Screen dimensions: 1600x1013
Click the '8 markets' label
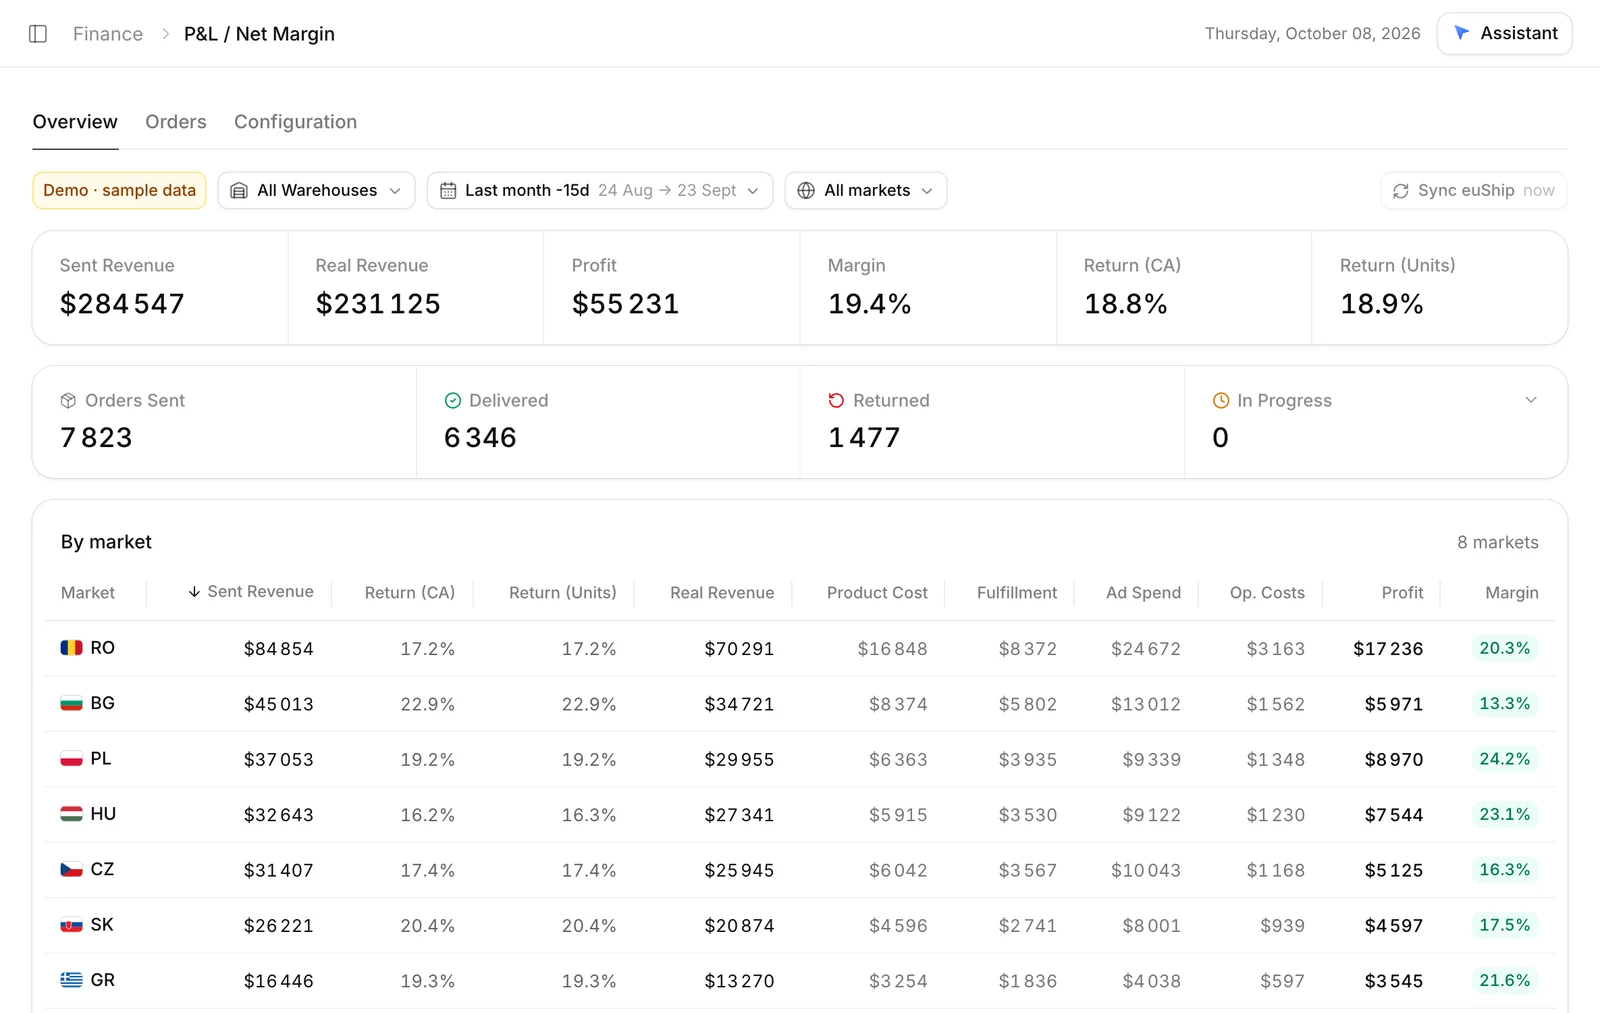click(x=1498, y=542)
